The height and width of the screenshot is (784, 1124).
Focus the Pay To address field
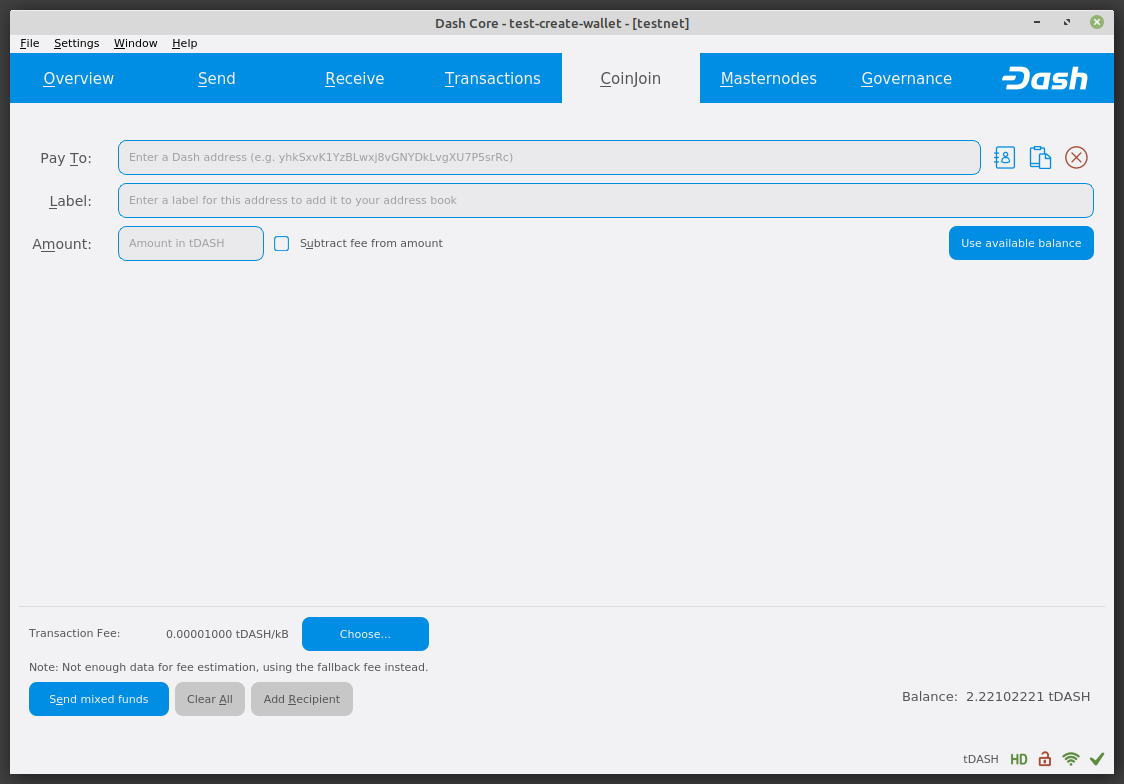(x=548, y=157)
